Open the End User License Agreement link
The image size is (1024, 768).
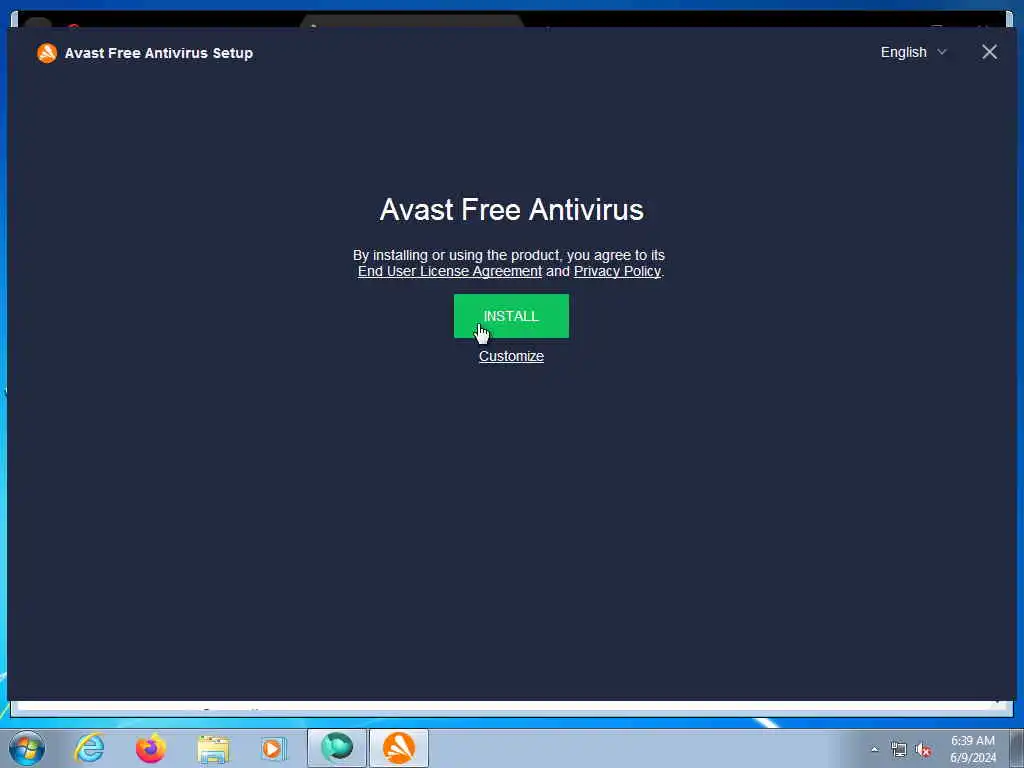450,271
